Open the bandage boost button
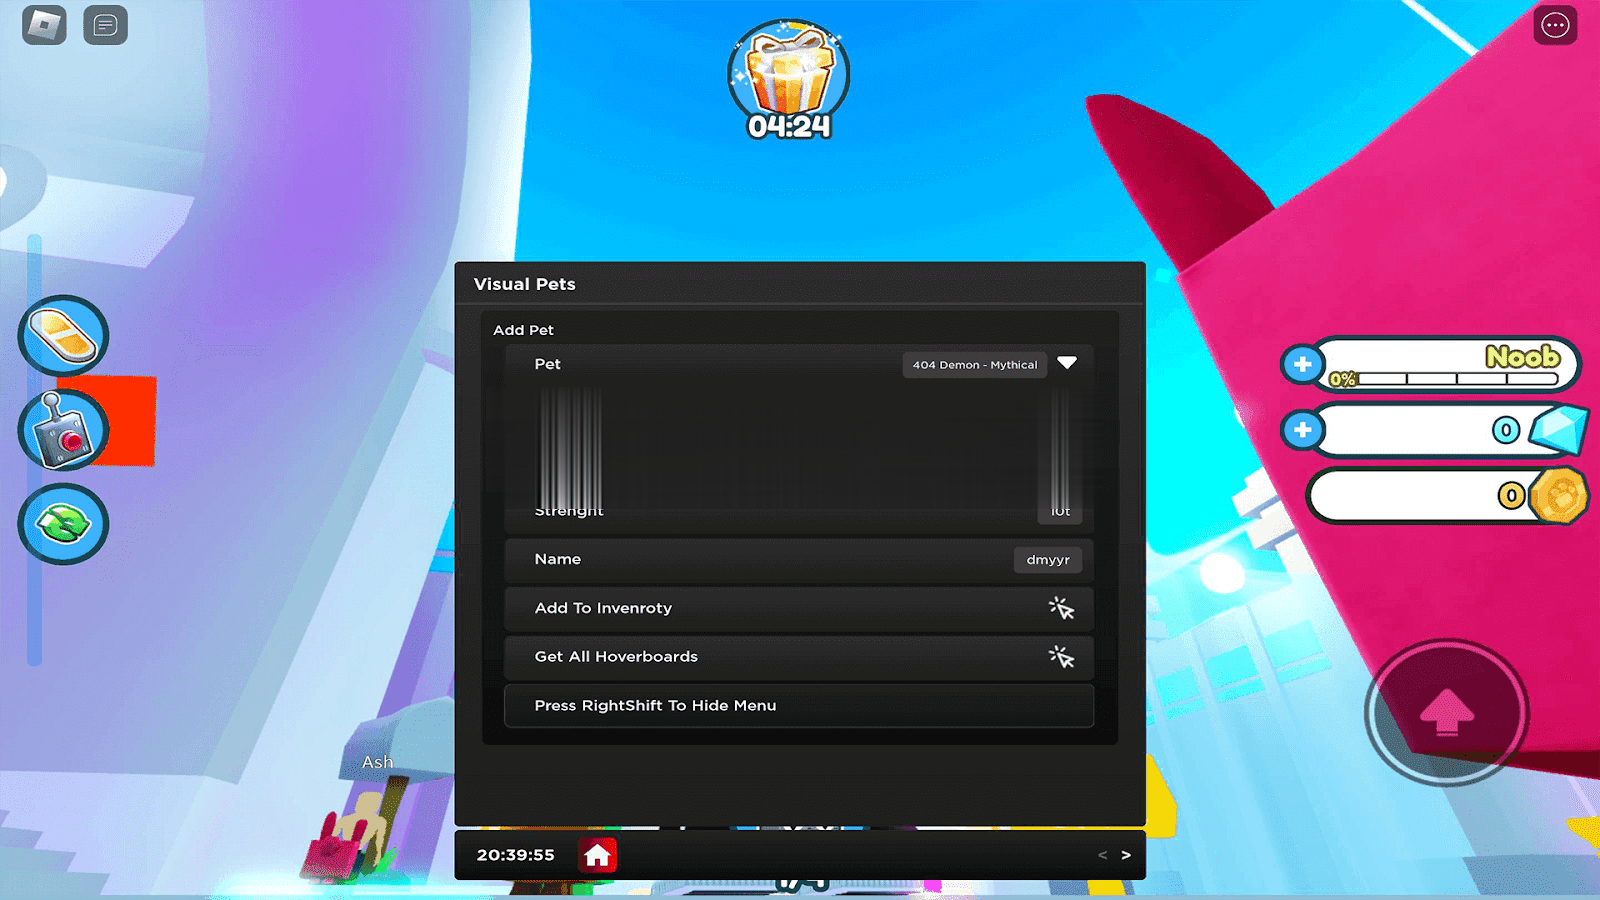This screenshot has height=900, width=1600. click(x=63, y=336)
